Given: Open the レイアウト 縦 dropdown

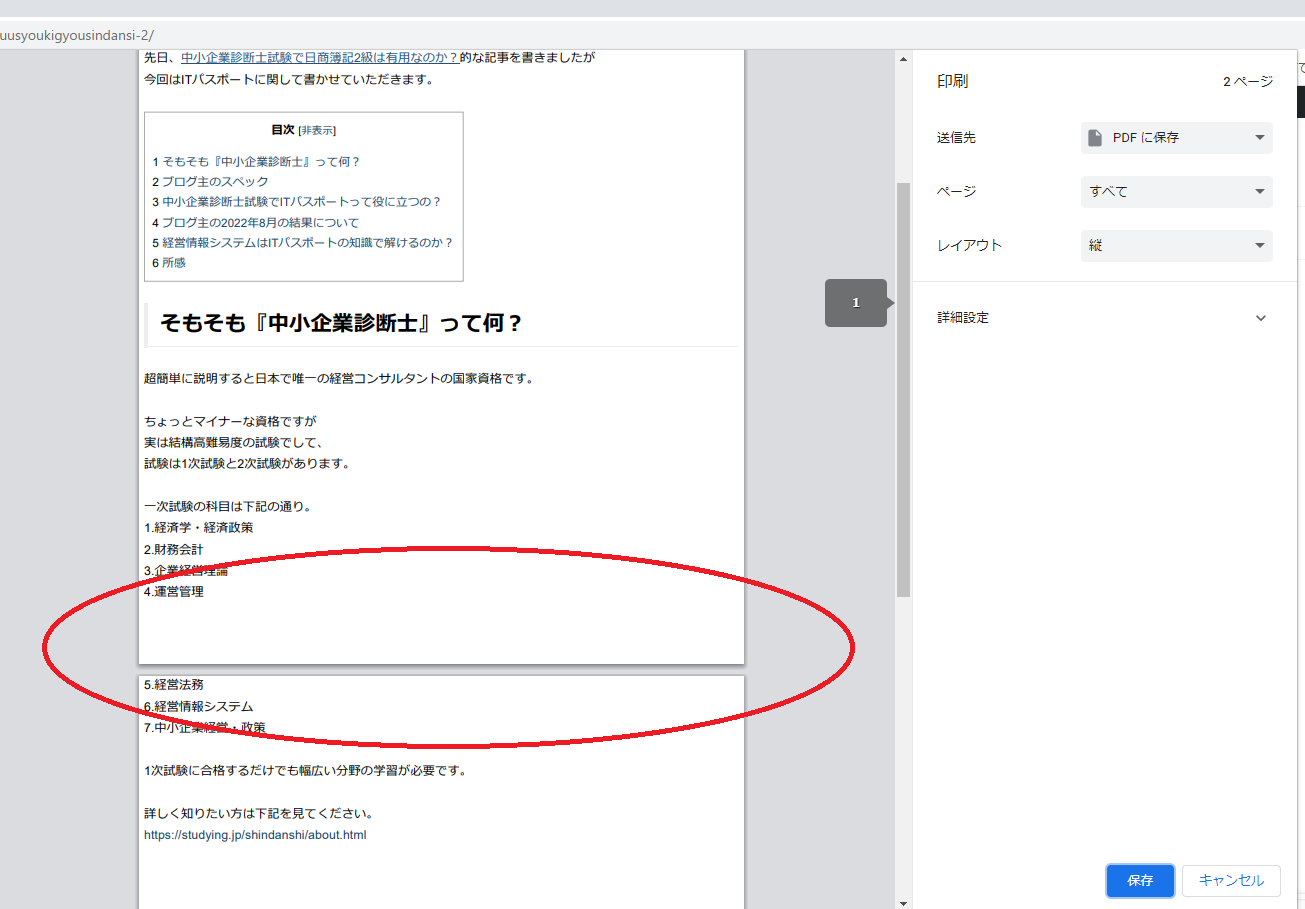Looking at the screenshot, I should click(1177, 246).
